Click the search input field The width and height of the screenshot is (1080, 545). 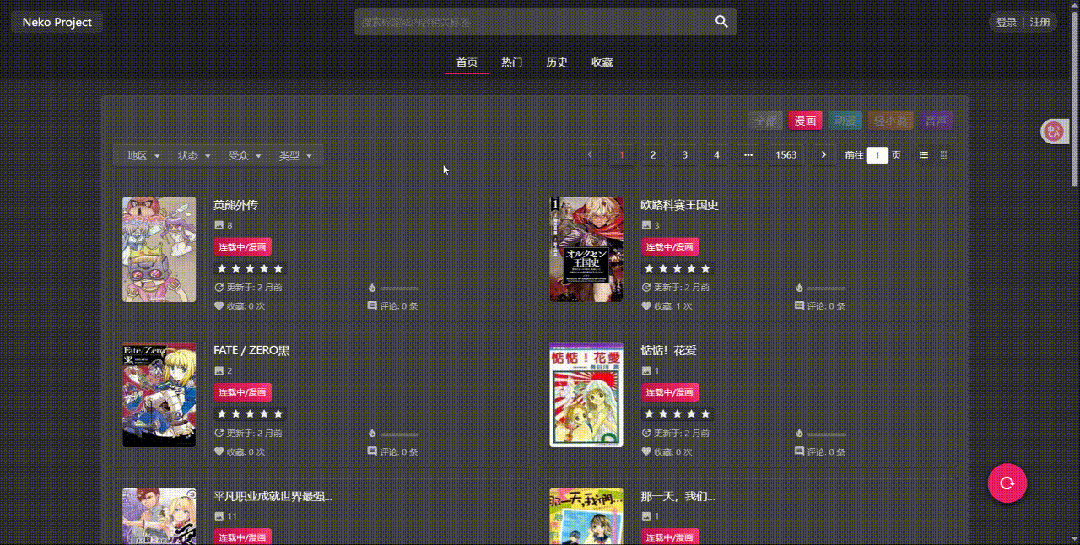[534, 21]
